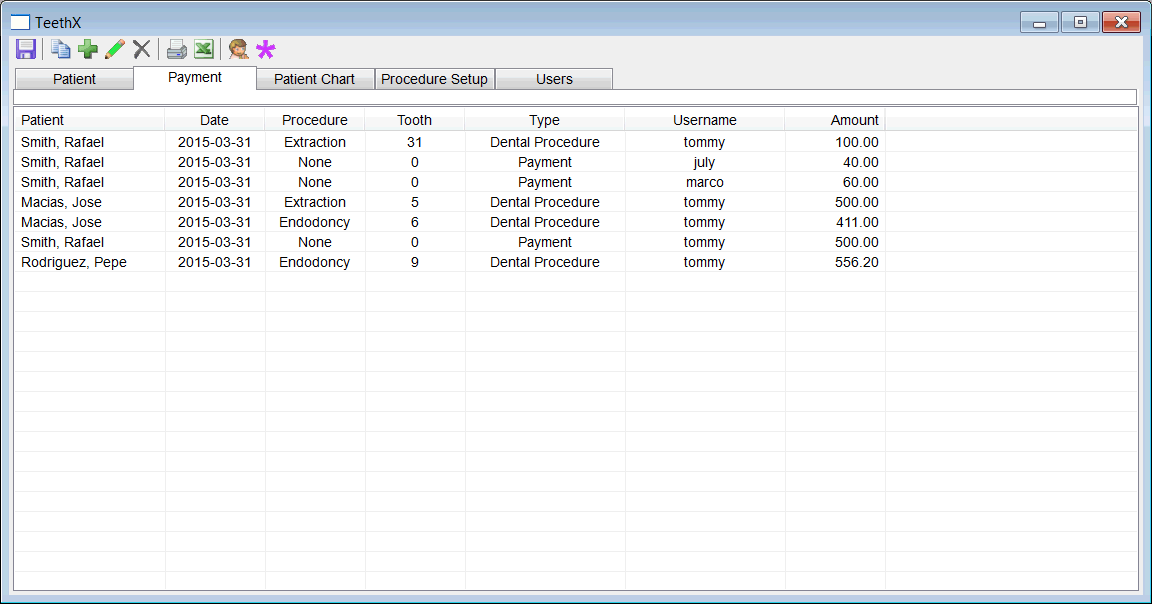Viewport: 1152px width, 604px height.
Task: Click Payment type in the marco row
Action: click(x=544, y=181)
